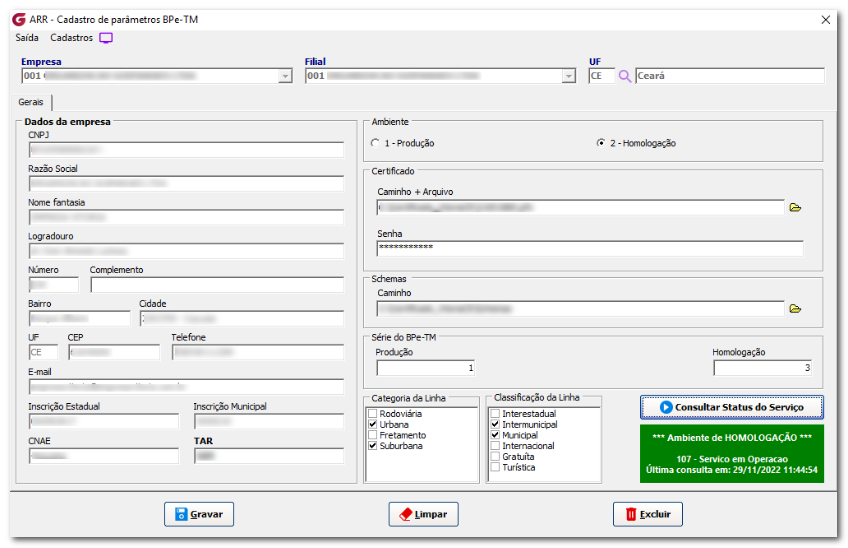Close the ARR parameters window

click(x=825, y=20)
